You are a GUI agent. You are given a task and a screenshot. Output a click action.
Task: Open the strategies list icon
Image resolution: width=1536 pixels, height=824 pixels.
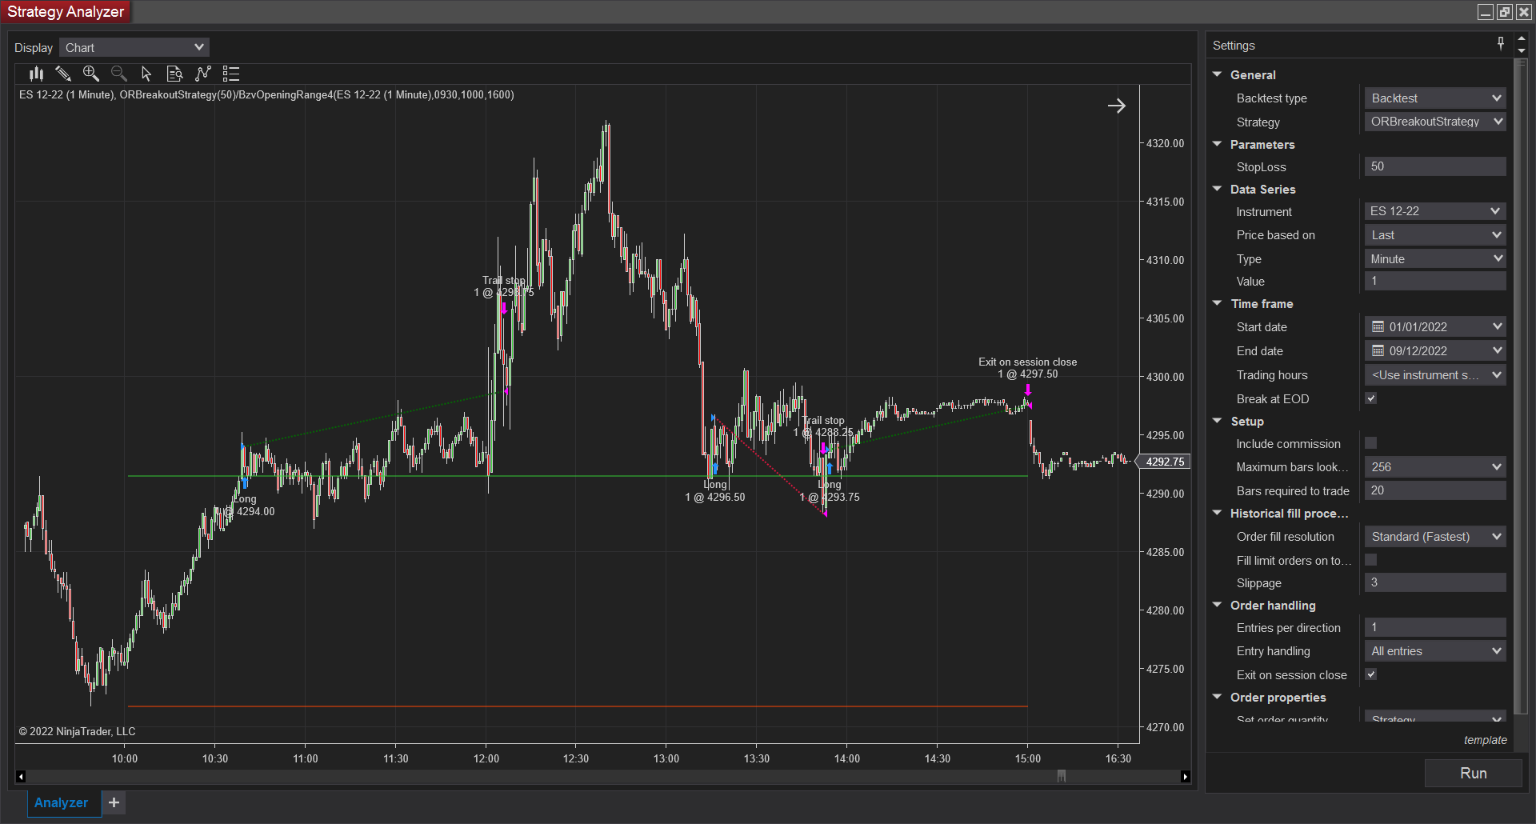click(231, 73)
